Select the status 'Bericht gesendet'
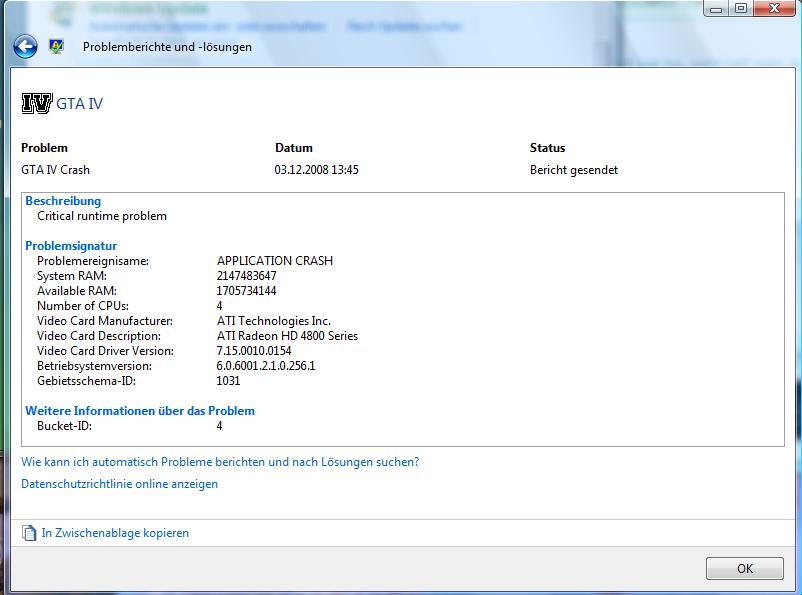The height and width of the screenshot is (595, 802). point(574,170)
